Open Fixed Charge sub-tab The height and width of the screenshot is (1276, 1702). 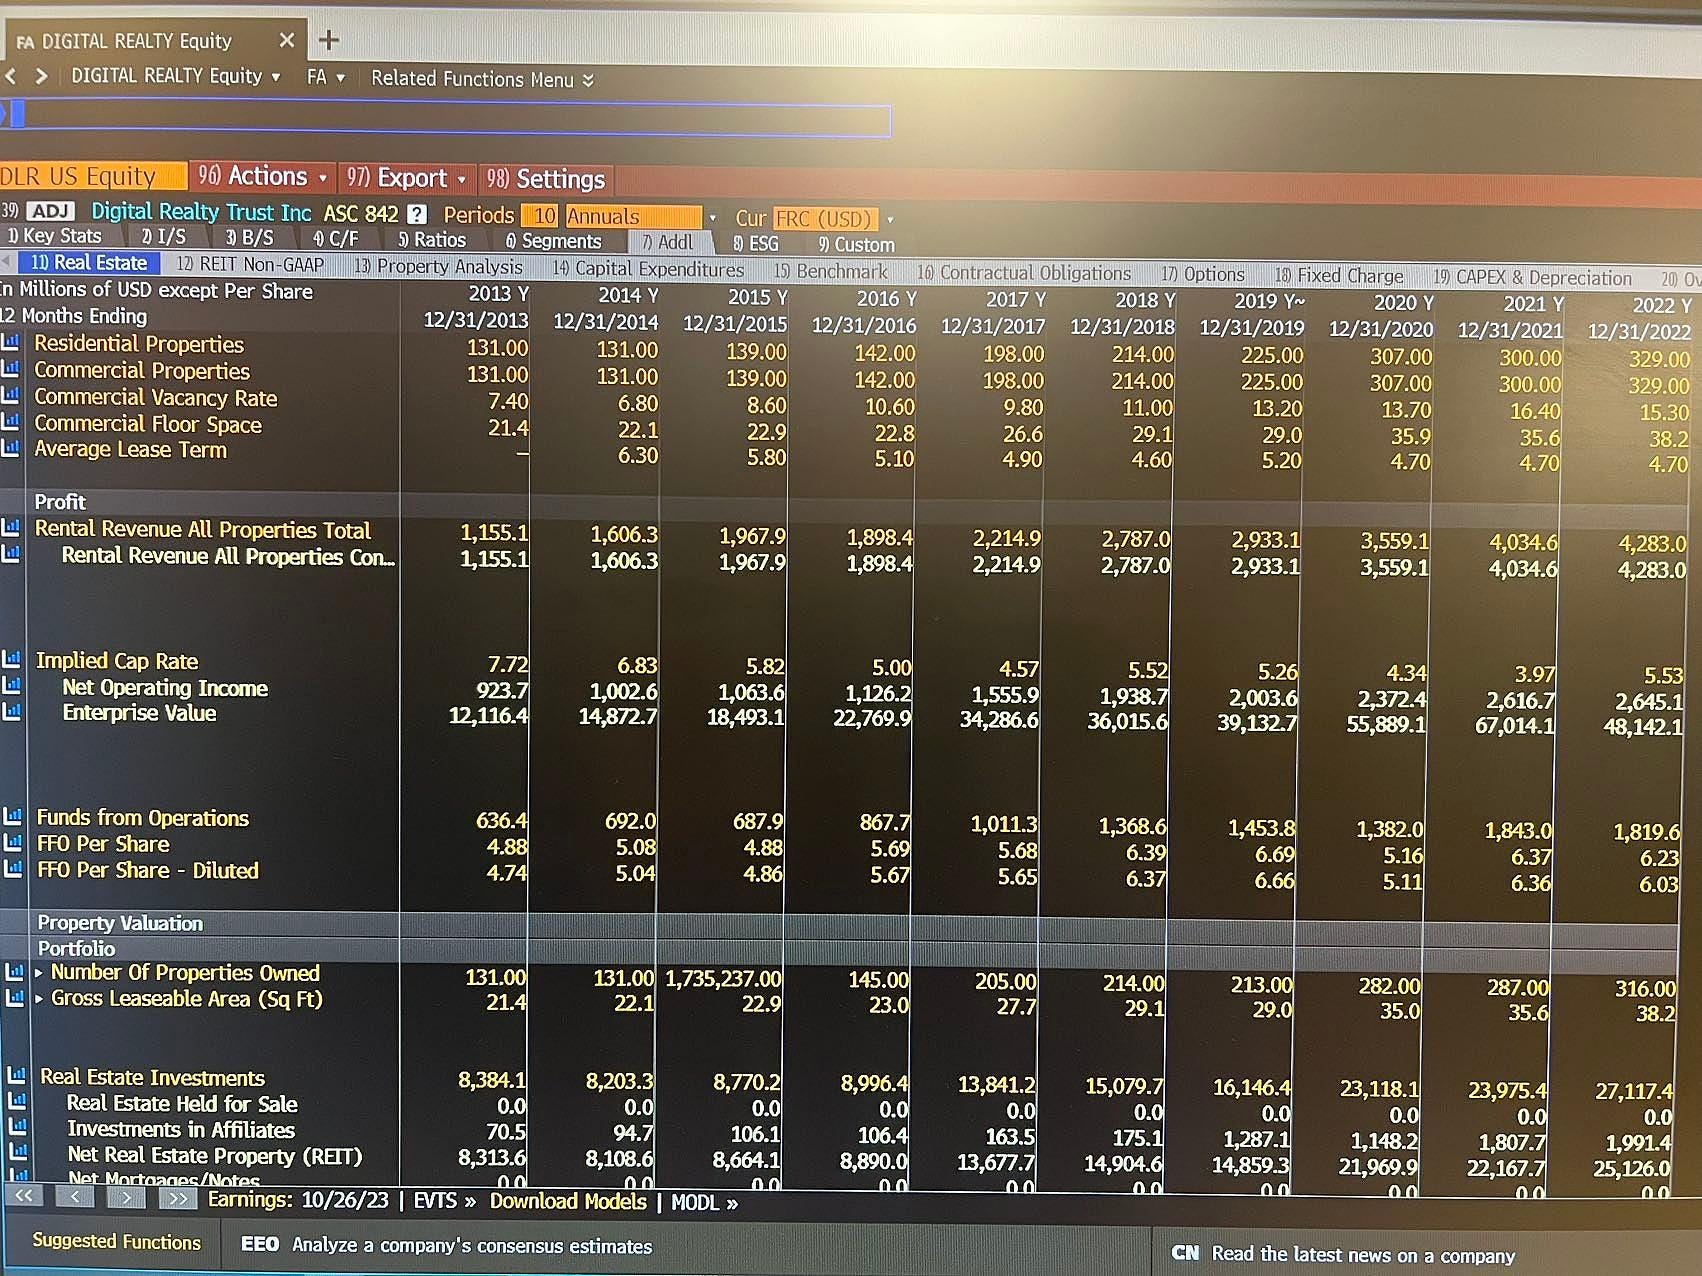point(1338,275)
